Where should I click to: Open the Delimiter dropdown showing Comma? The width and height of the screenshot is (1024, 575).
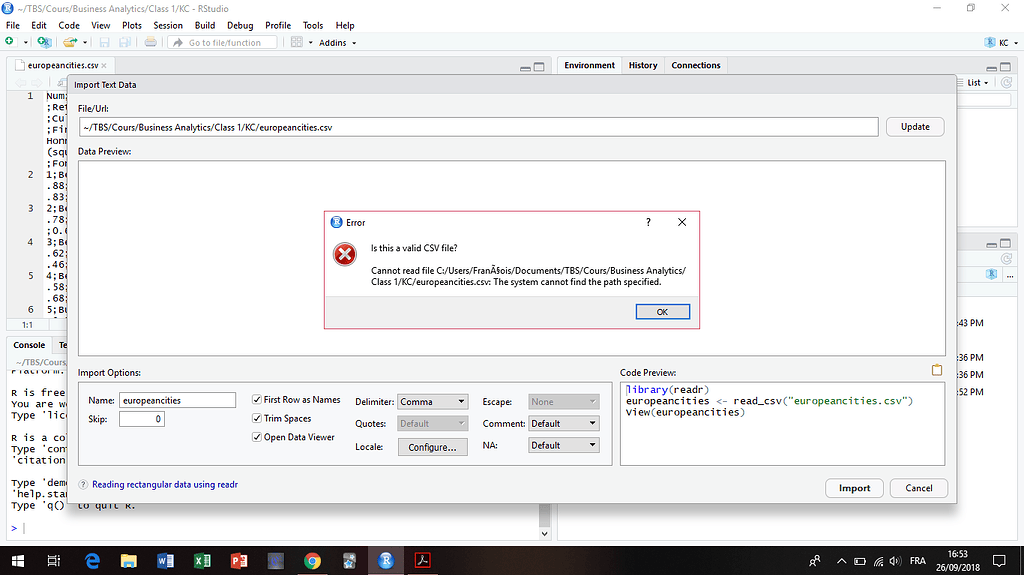click(432, 402)
